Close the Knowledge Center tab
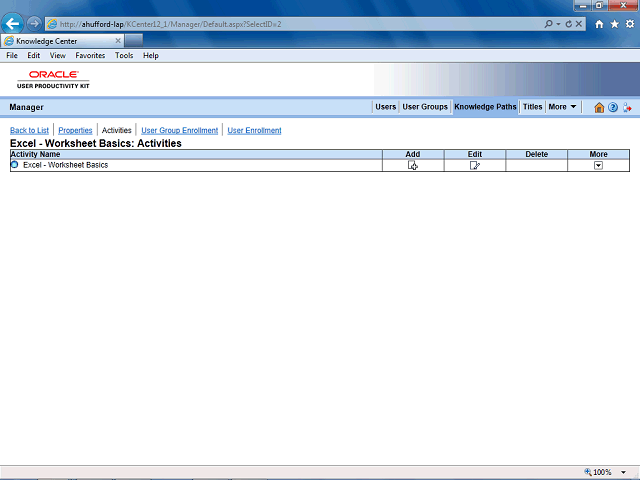 pos(118,41)
